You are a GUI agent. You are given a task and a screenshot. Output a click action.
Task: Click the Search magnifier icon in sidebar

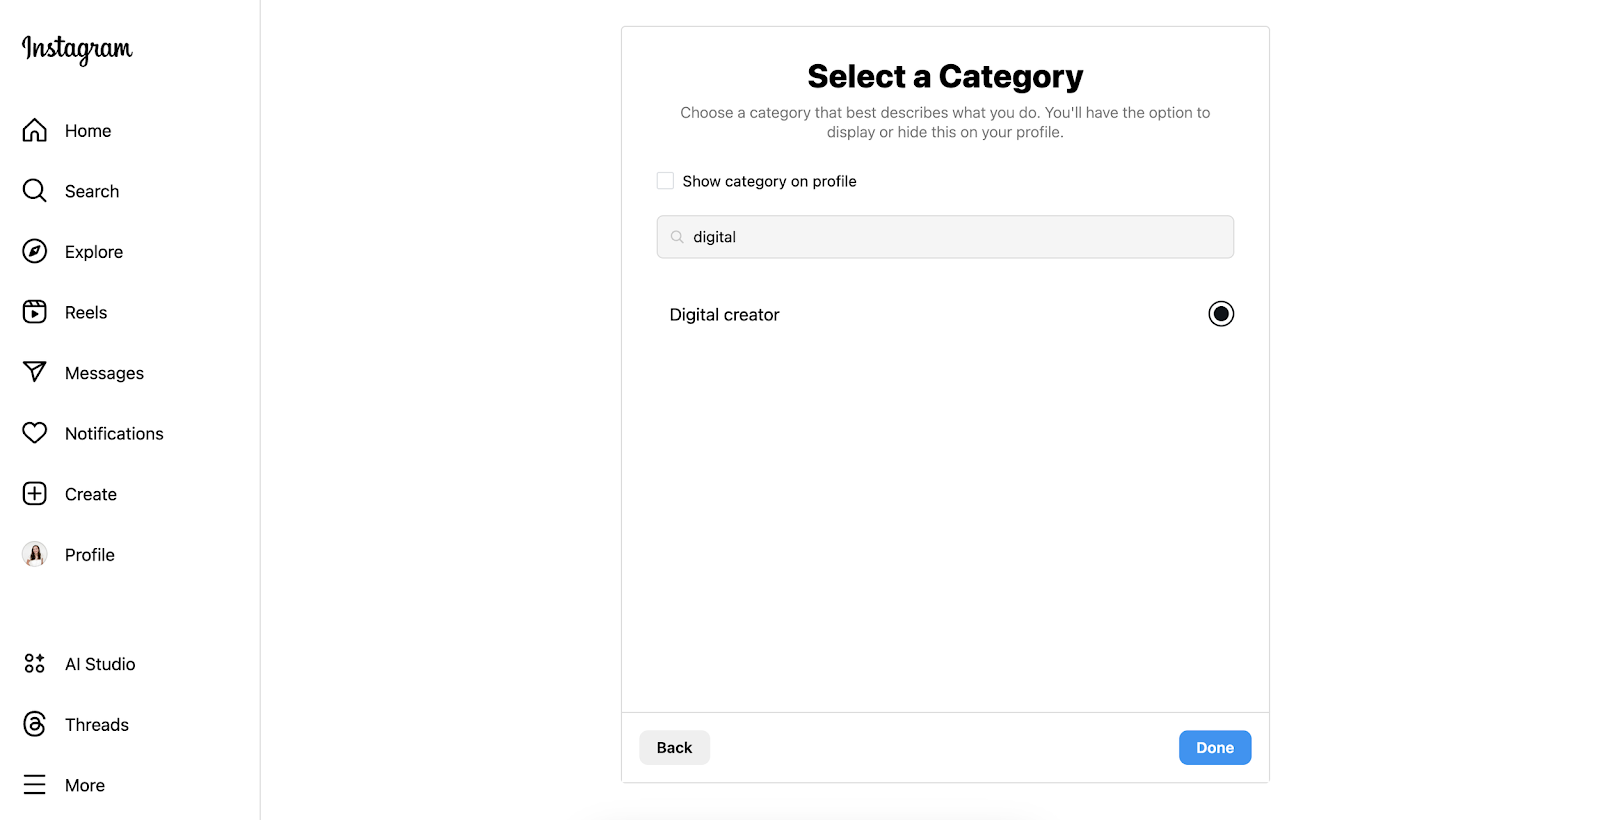coord(35,191)
